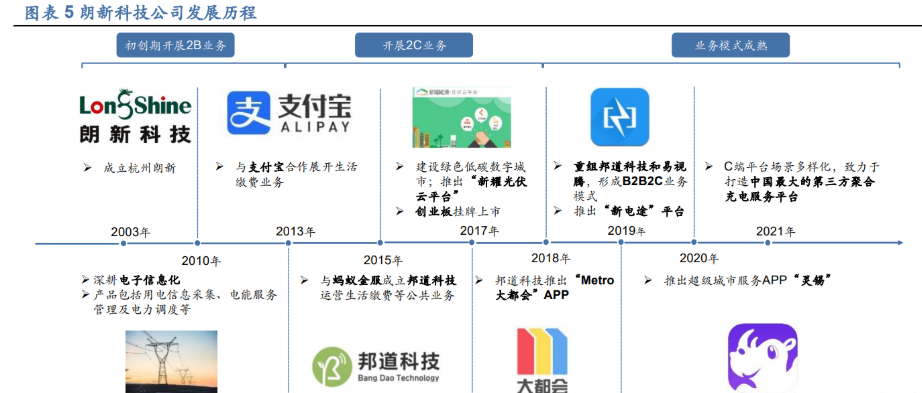922x393 pixels.
Task: Click the text 中国最大的第三方聚合充电服务平台
Action: pyautogui.click(x=799, y=190)
